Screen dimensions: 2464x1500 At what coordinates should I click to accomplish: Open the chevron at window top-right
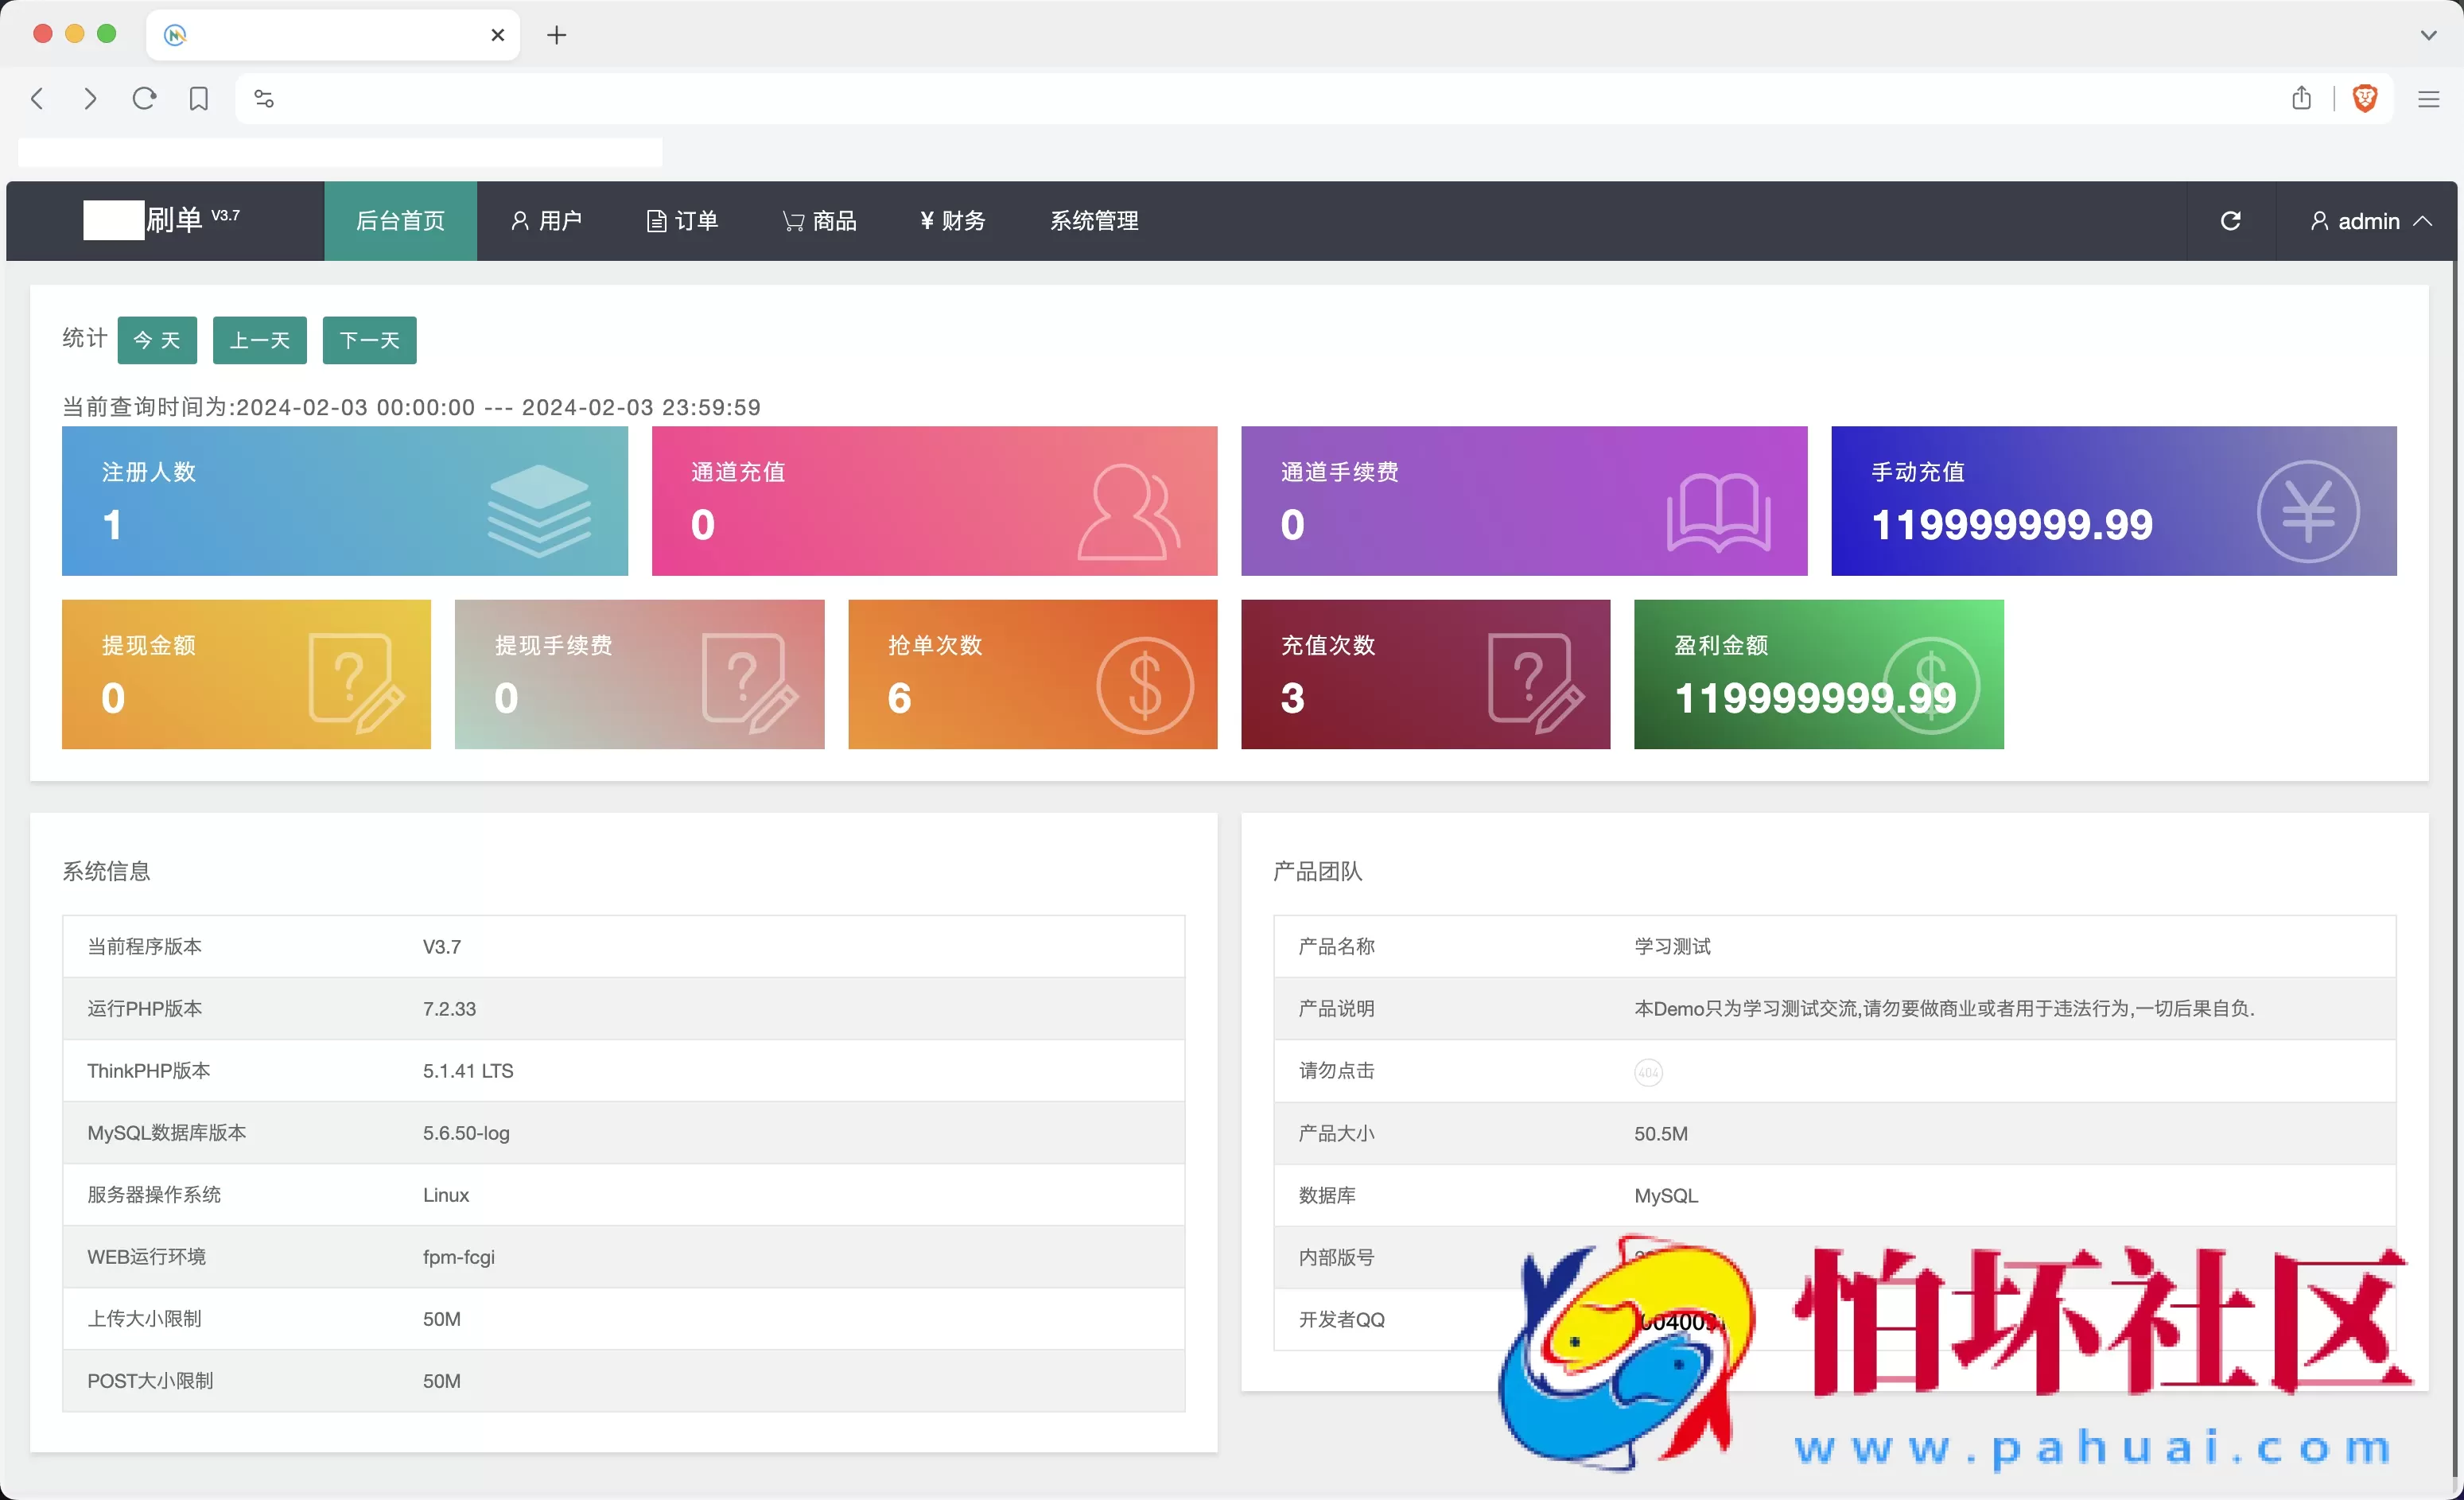(x=2428, y=34)
